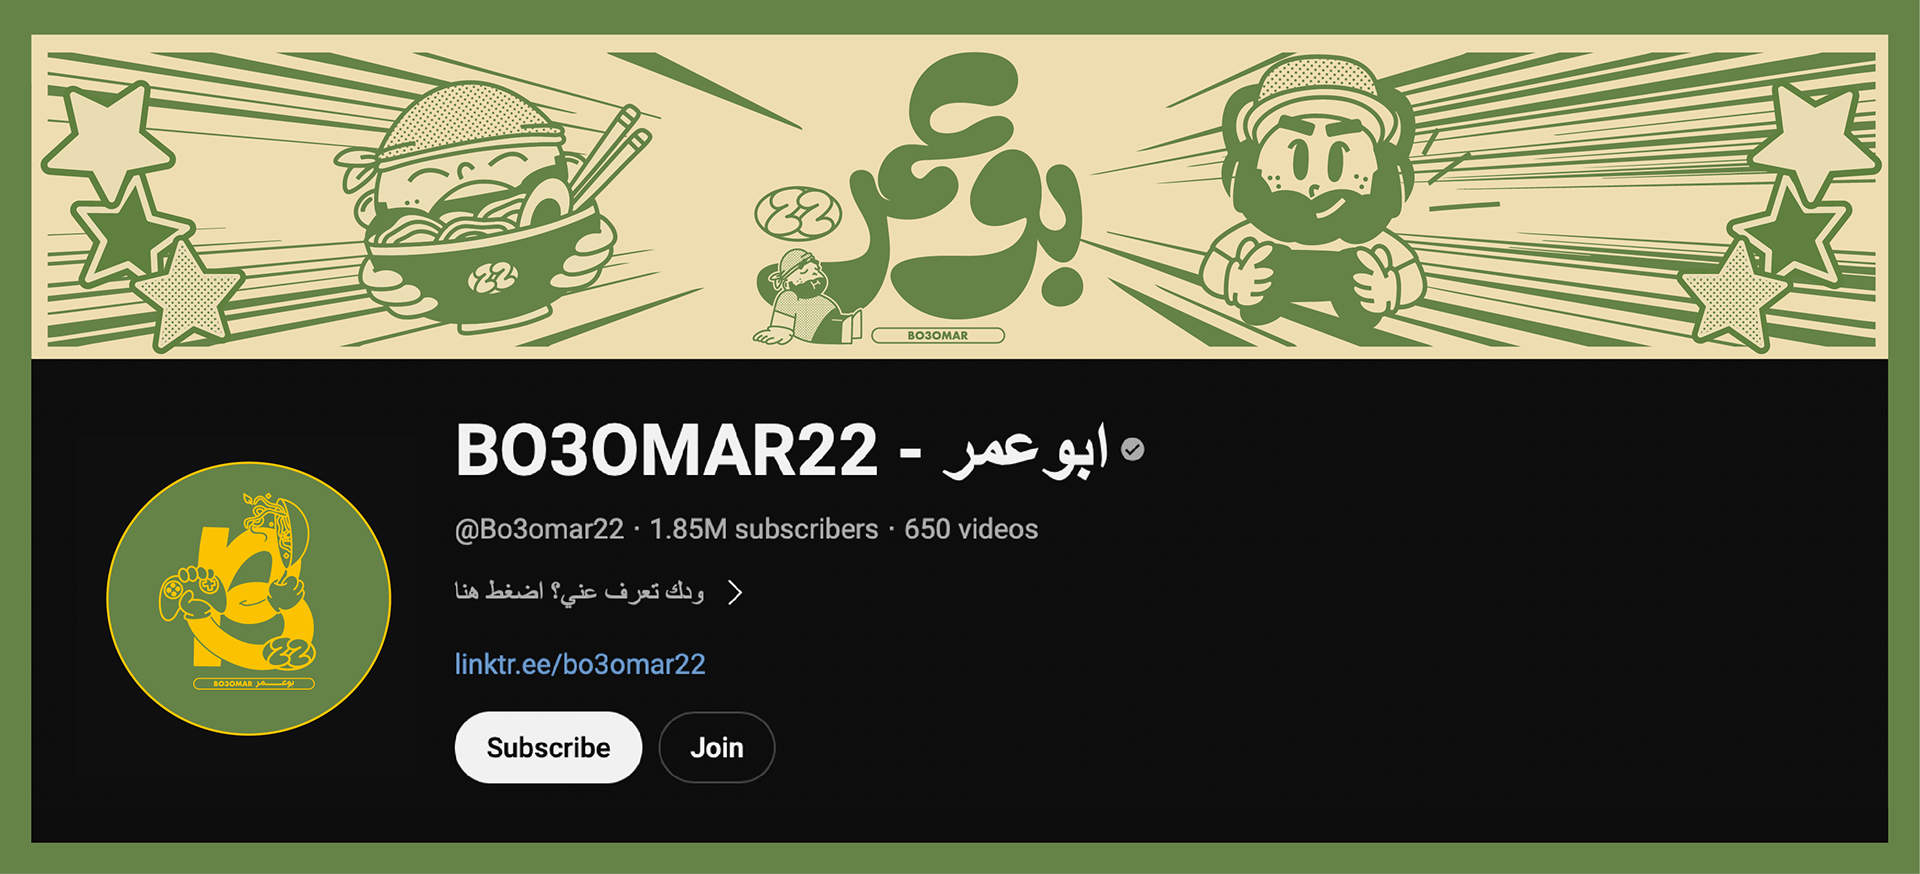
Task: Click the Join membership button
Action: point(717,747)
